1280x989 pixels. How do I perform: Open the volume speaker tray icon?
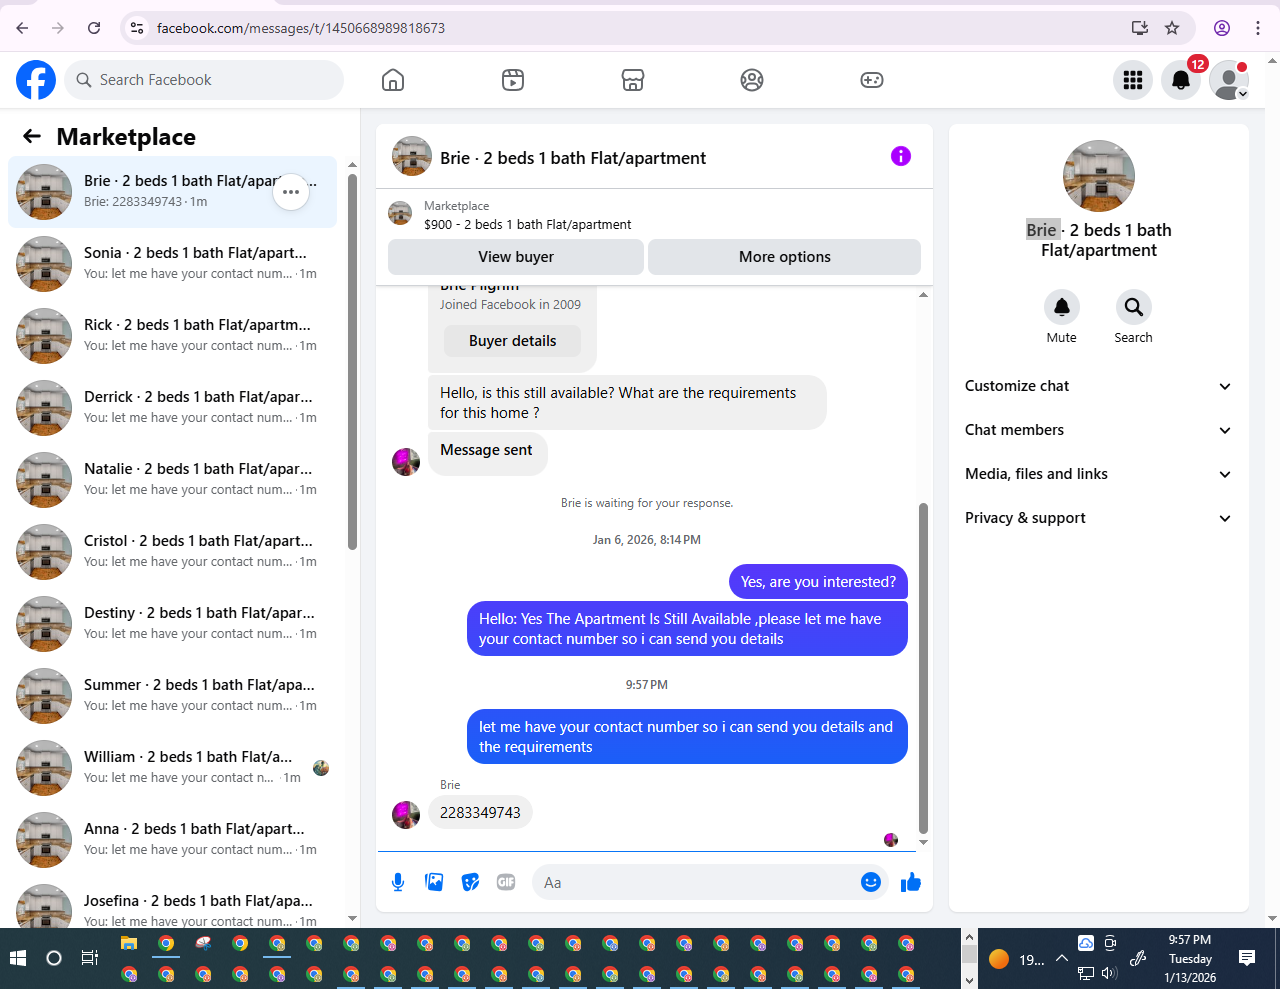1109,973
